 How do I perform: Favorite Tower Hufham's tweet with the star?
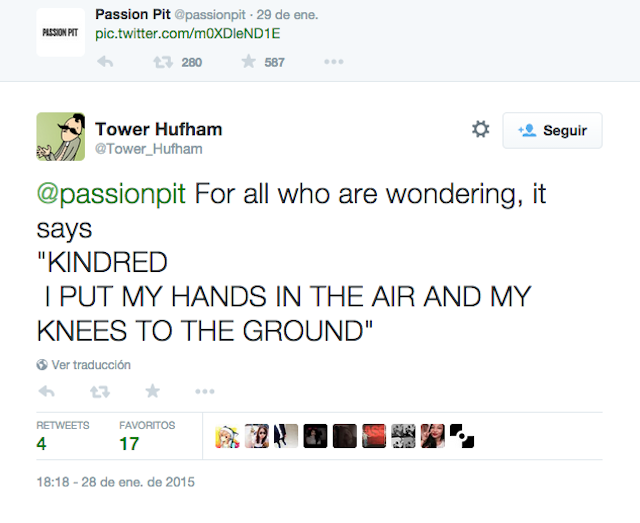pyautogui.click(x=152, y=391)
